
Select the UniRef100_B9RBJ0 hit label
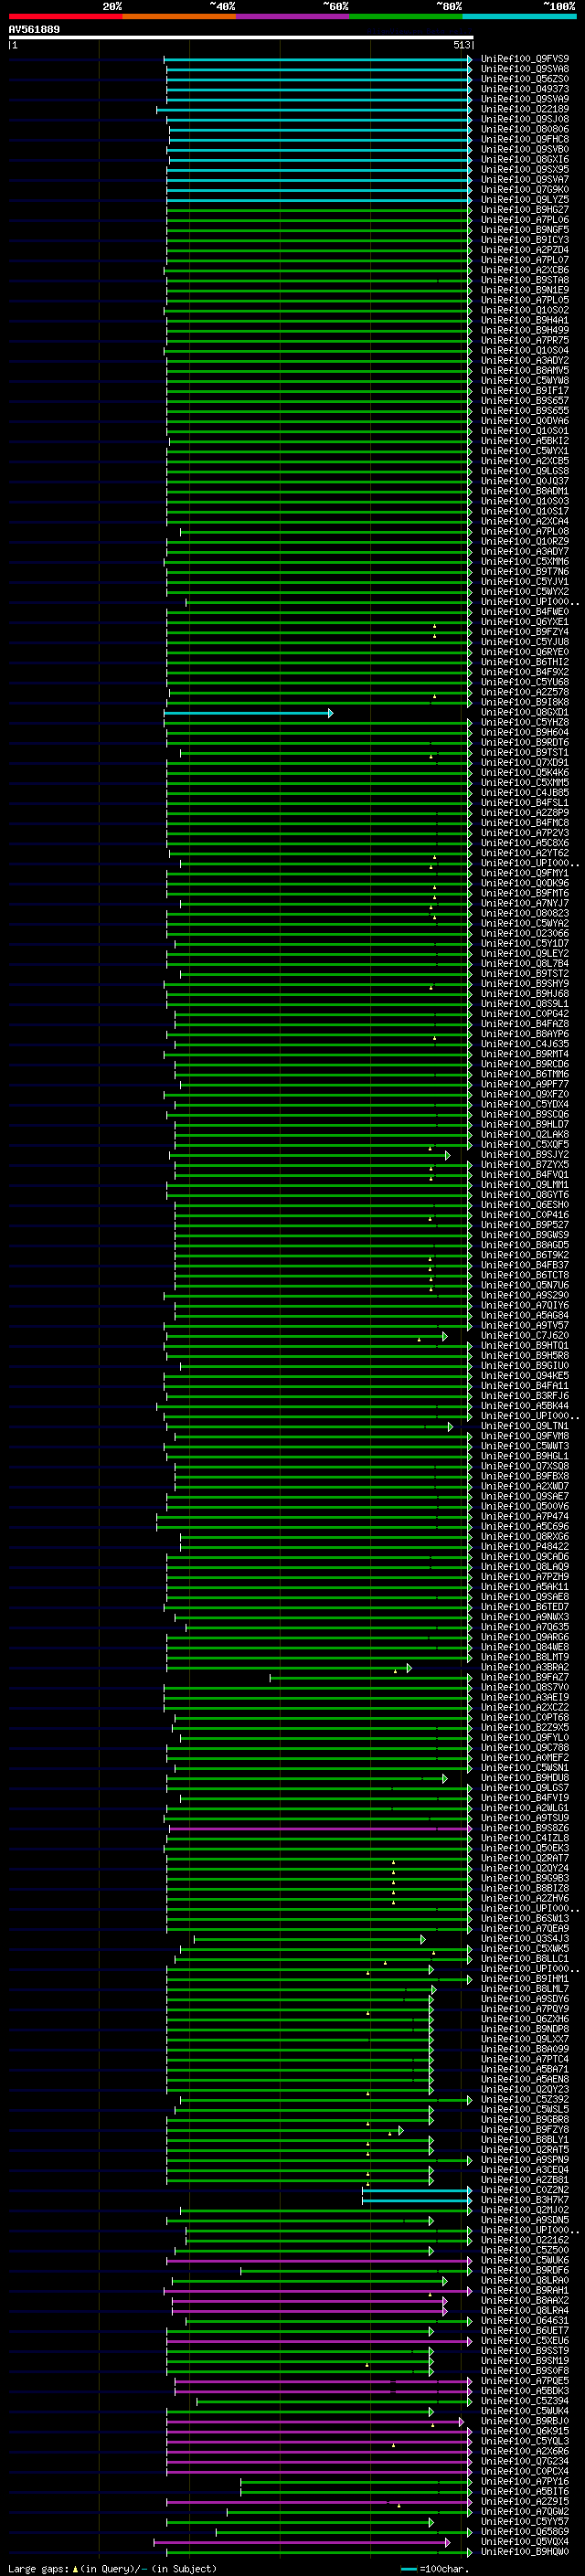[525, 2421]
